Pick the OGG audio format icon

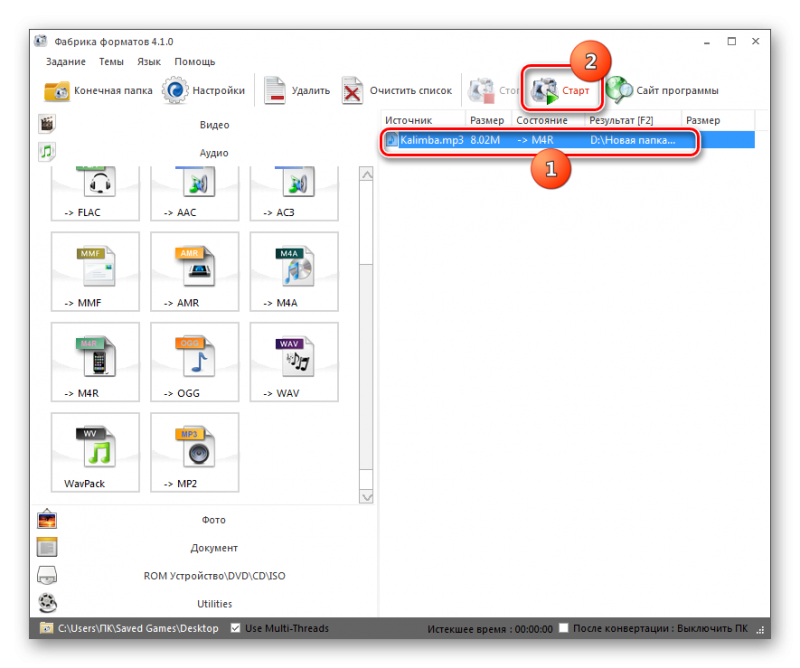tap(194, 363)
